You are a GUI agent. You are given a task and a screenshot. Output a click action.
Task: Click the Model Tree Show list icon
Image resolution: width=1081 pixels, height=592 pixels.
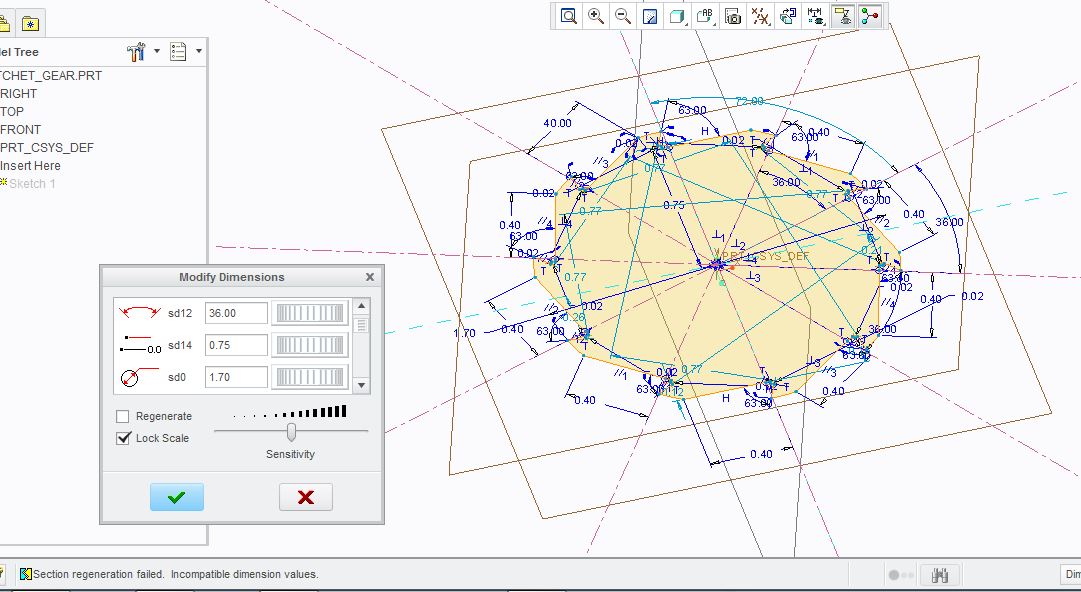coord(178,52)
